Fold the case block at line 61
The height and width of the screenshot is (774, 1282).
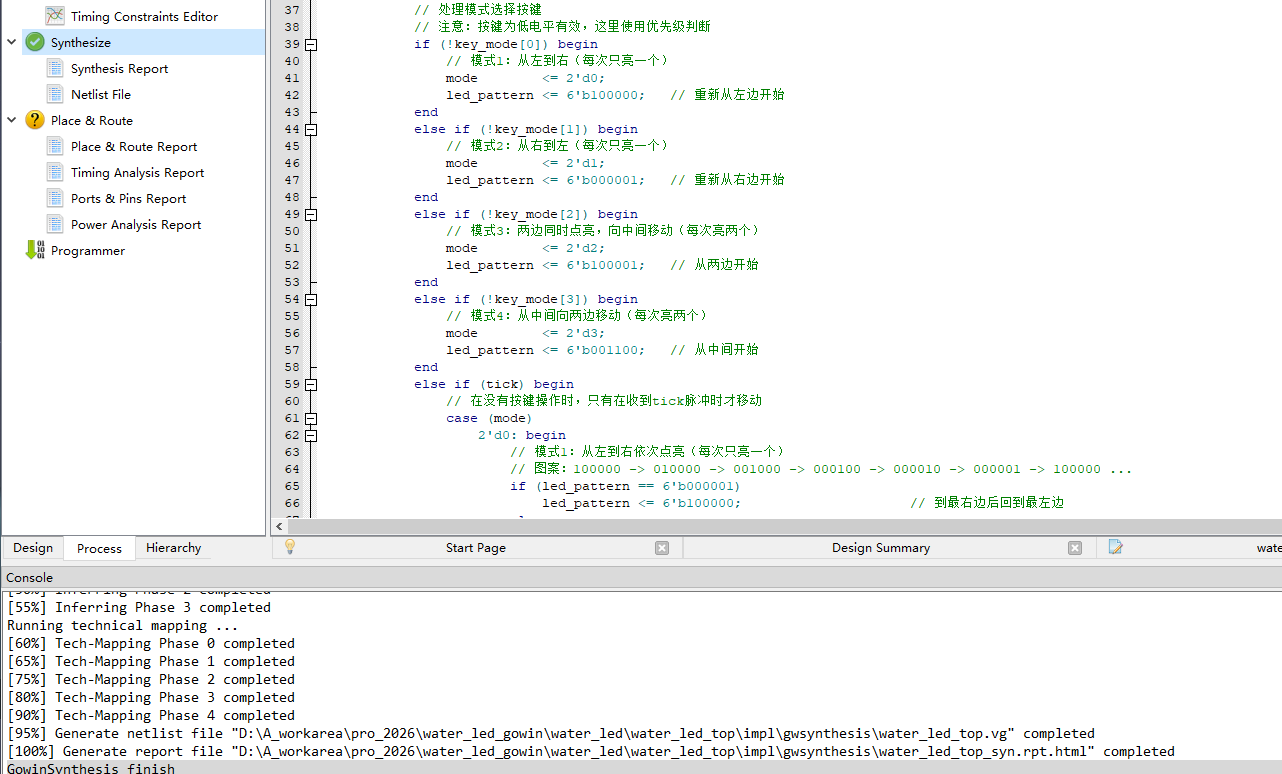click(x=311, y=418)
